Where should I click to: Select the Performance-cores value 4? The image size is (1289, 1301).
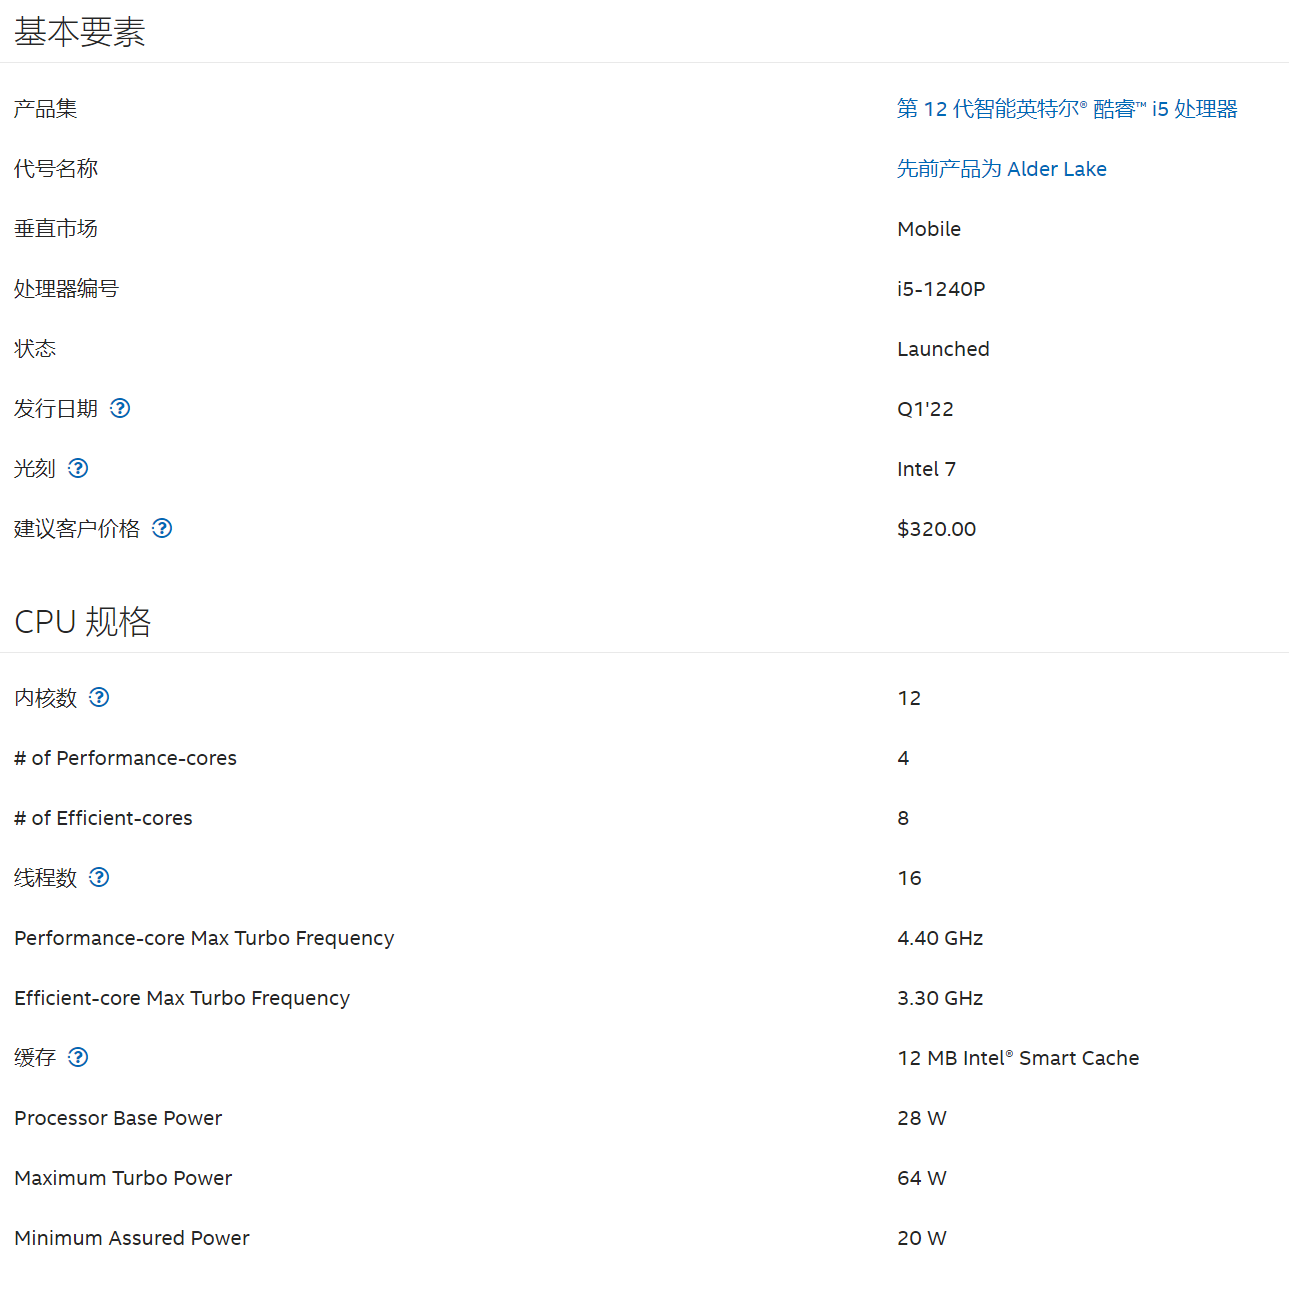[x=903, y=758]
